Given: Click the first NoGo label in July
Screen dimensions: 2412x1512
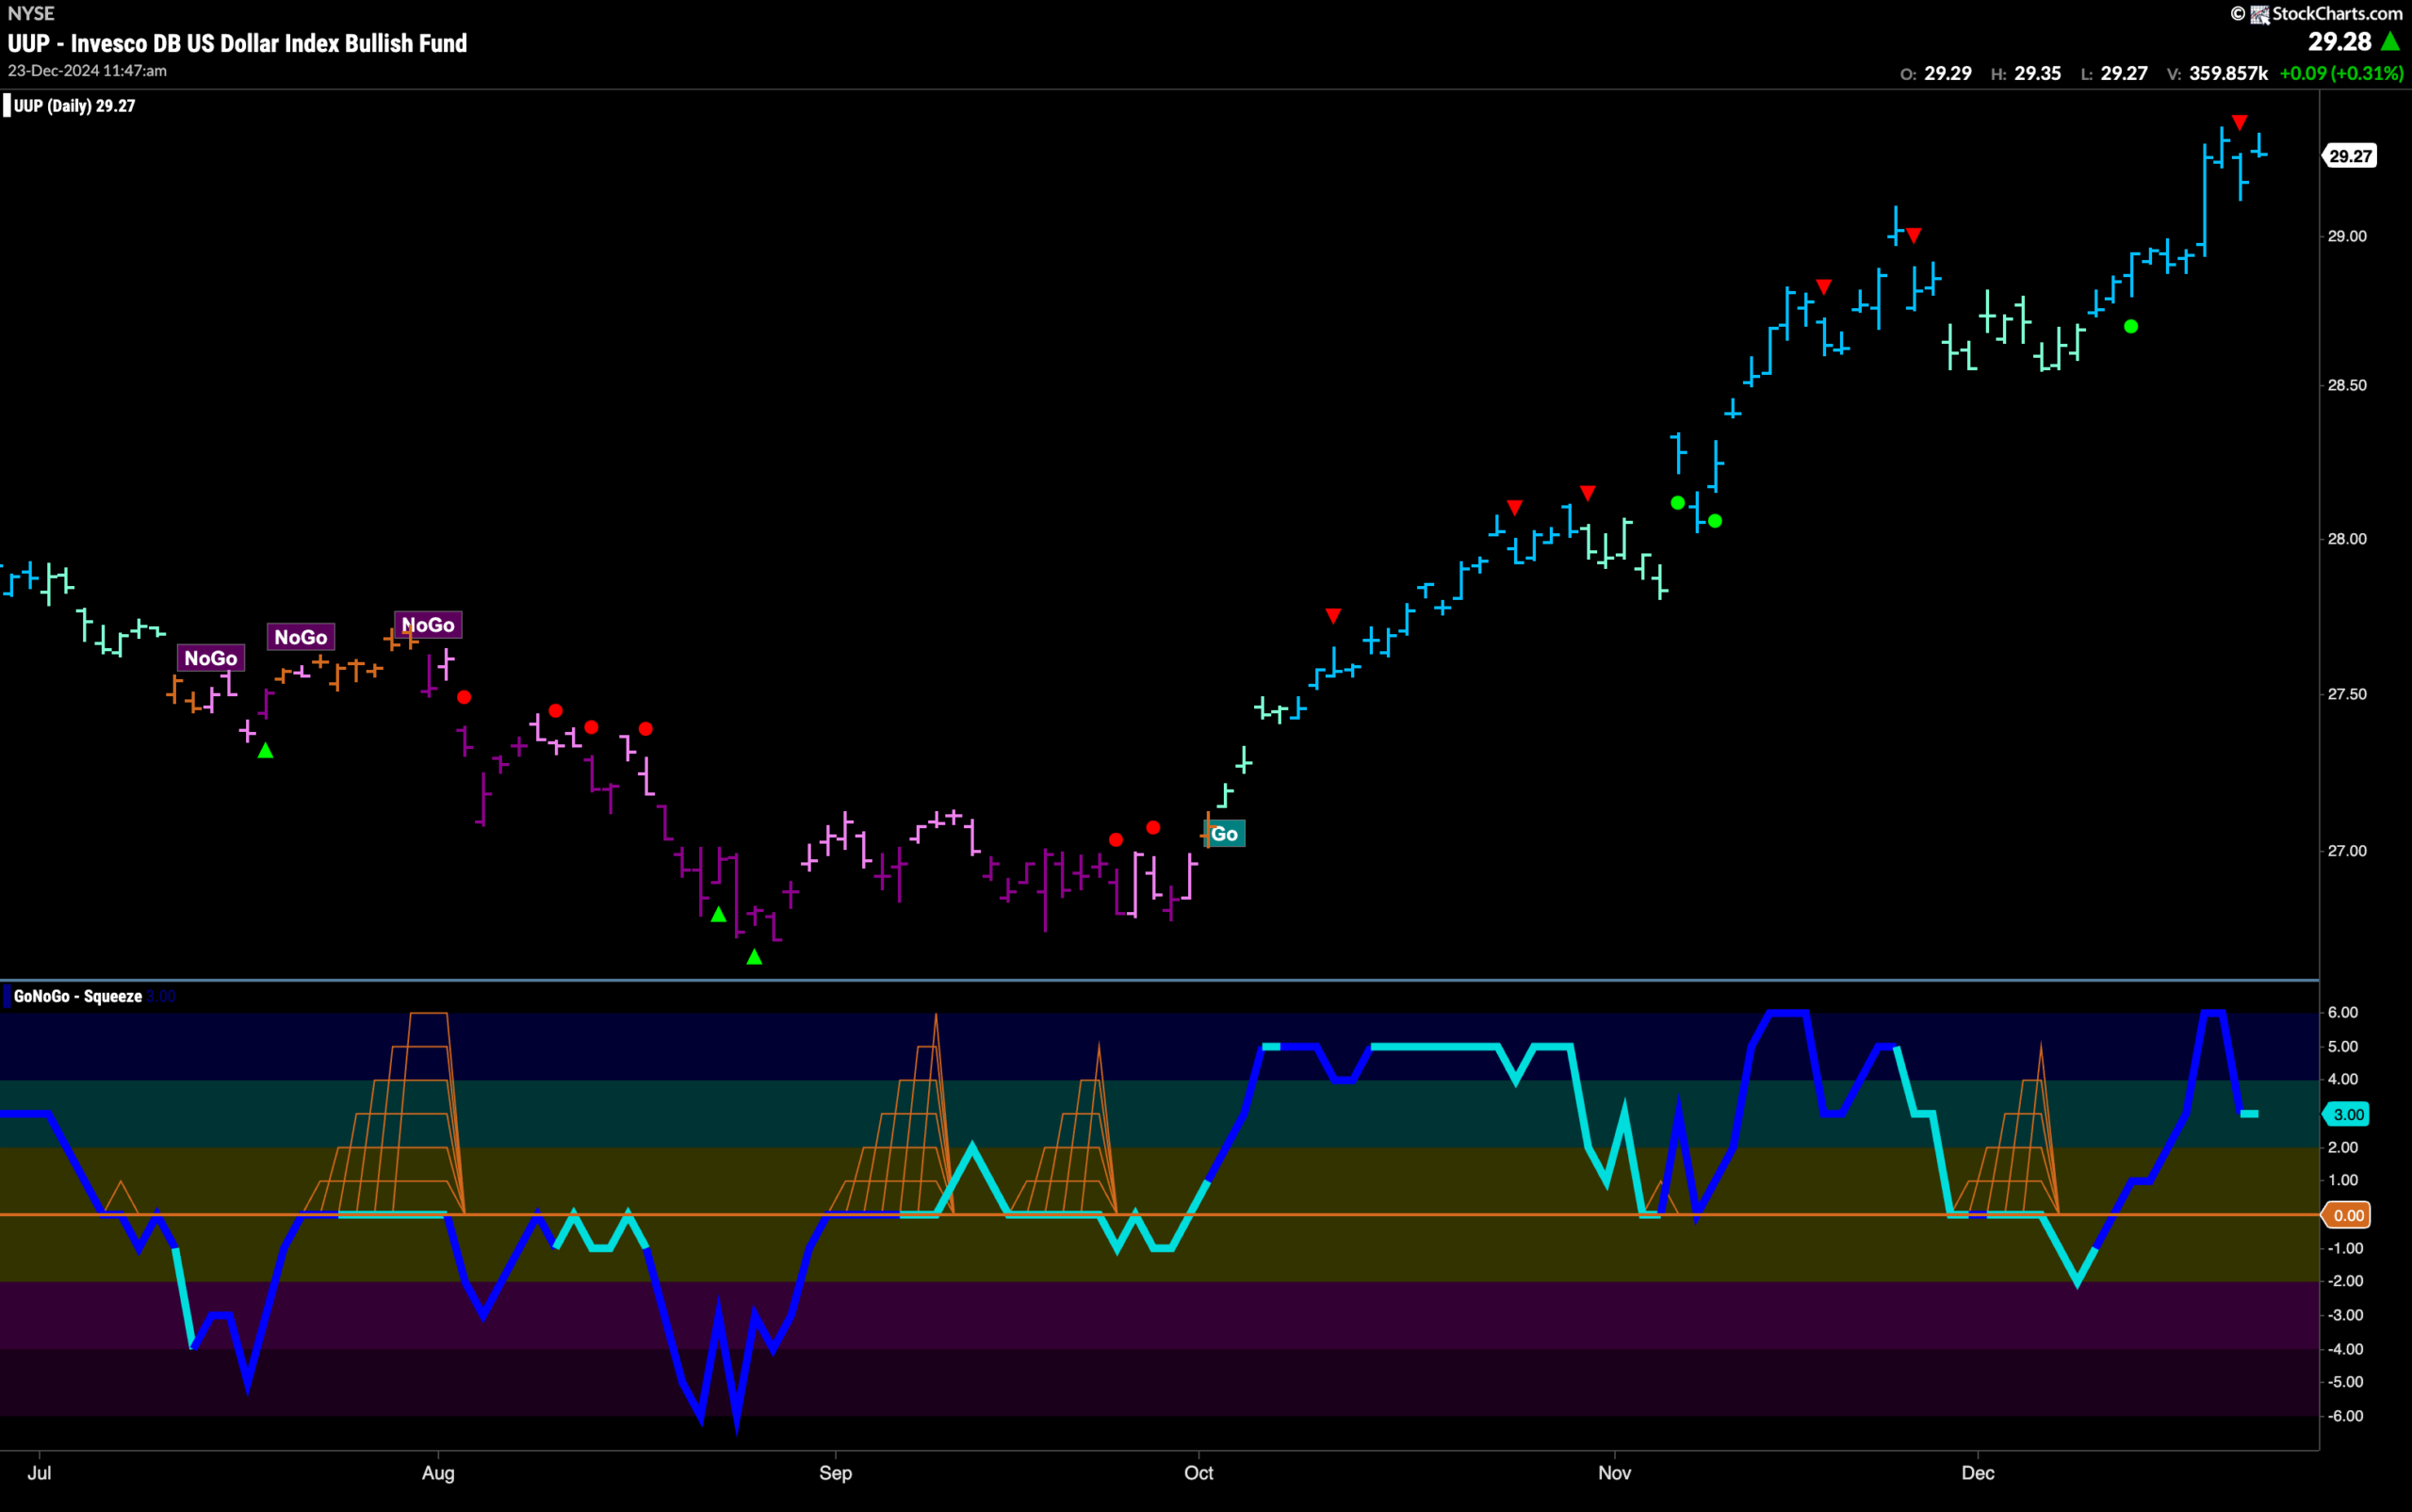Looking at the screenshot, I should 211,658.
